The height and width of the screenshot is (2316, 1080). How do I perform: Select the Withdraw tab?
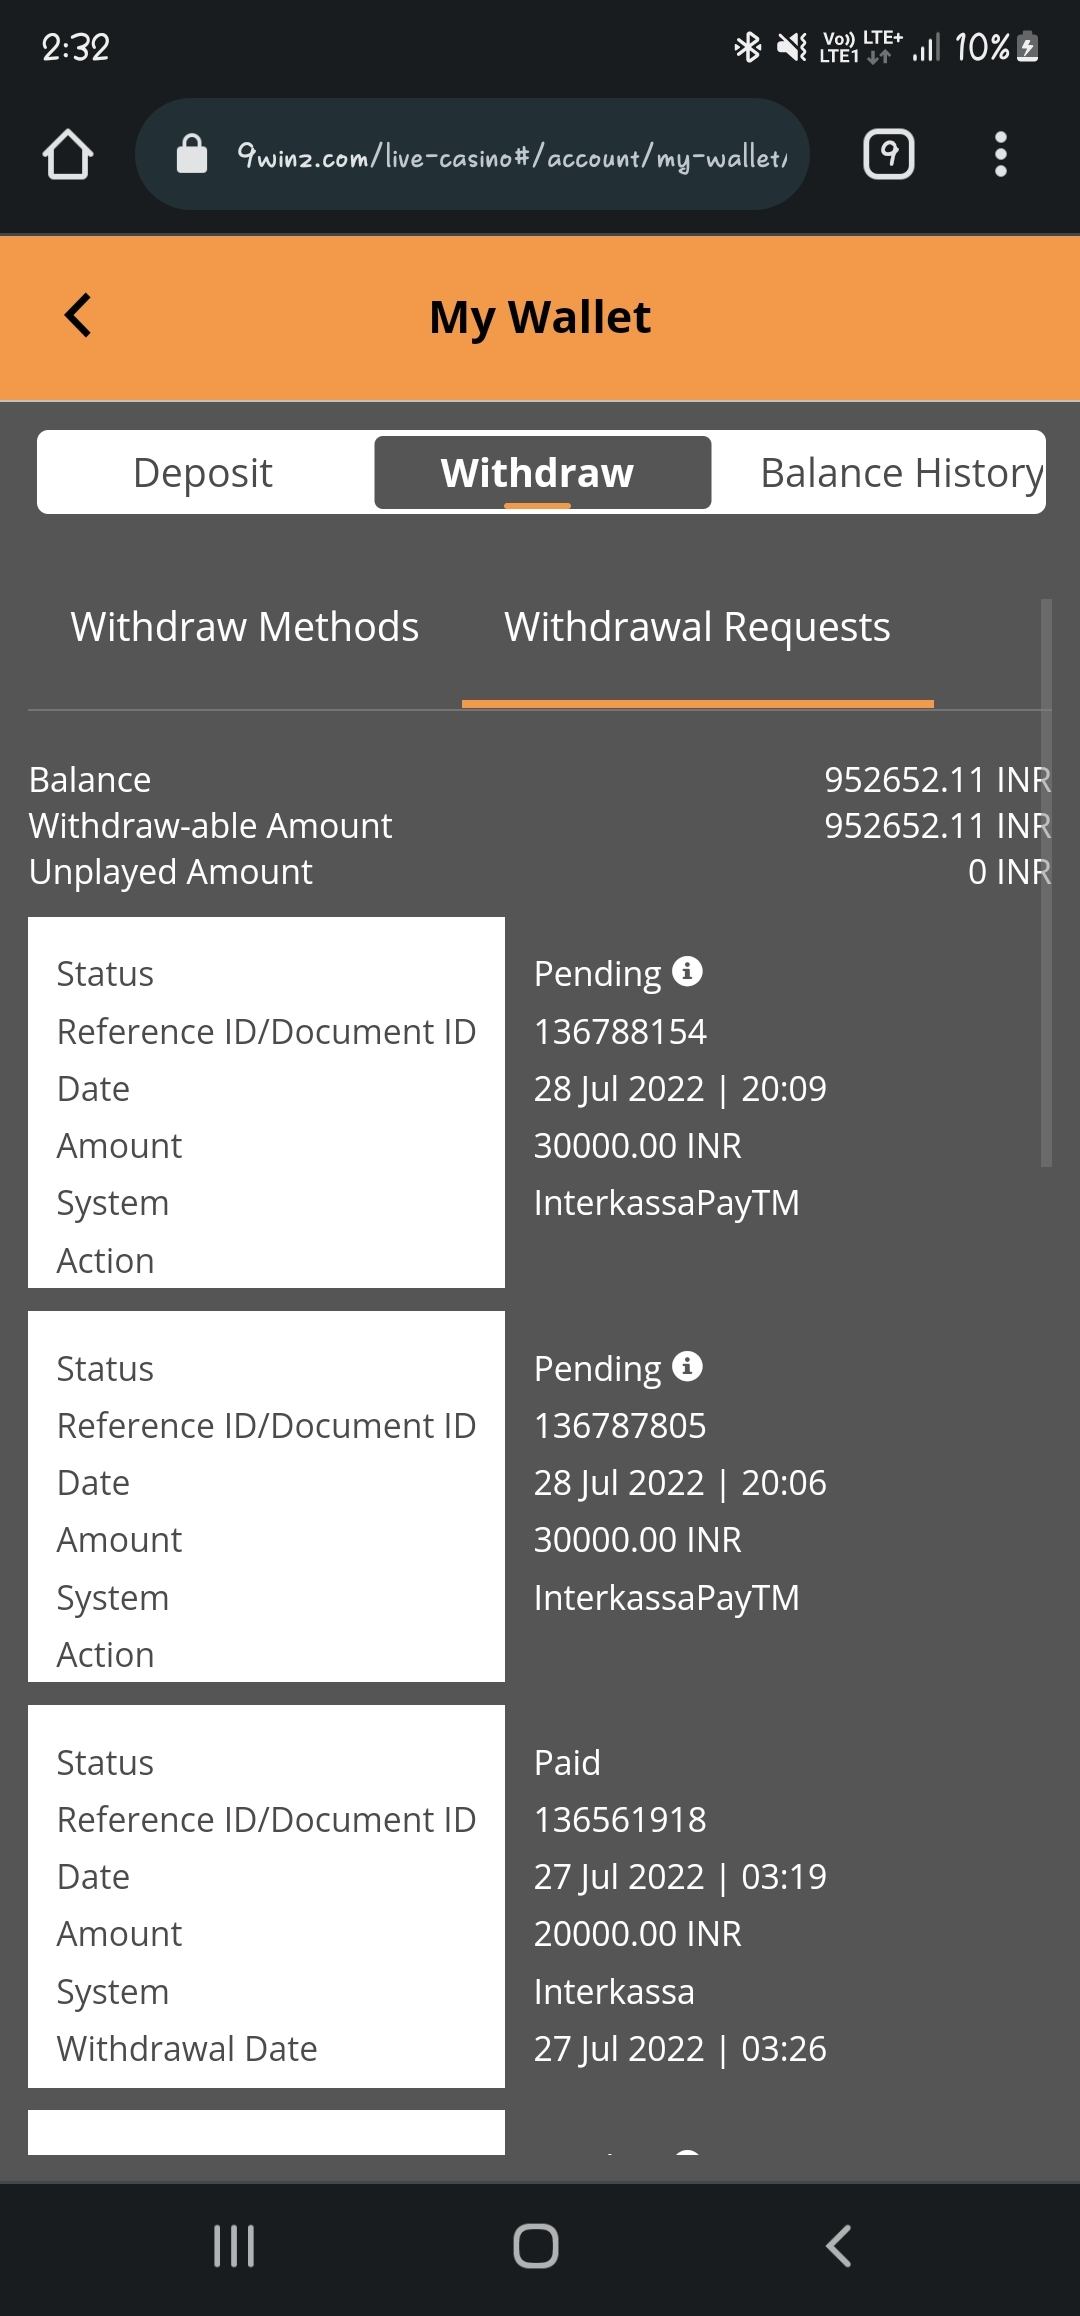[x=538, y=472]
